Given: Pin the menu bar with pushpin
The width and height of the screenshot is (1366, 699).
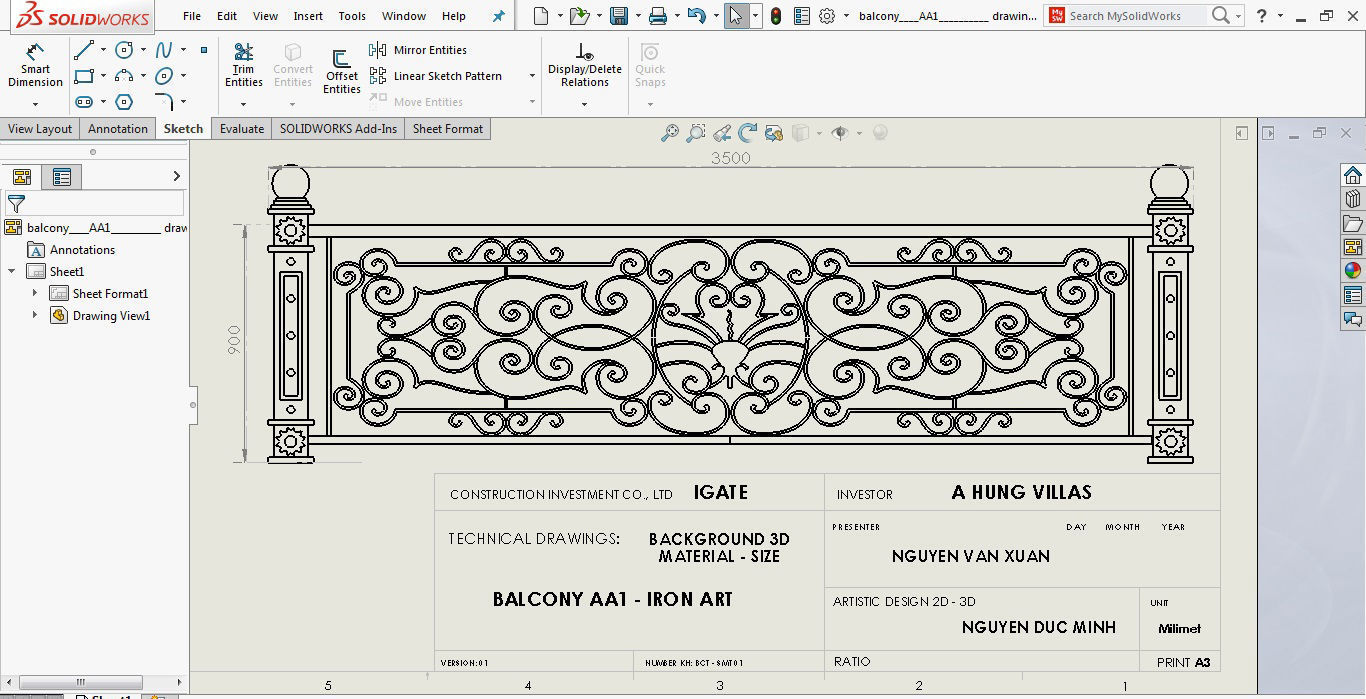Looking at the screenshot, I should pos(498,16).
